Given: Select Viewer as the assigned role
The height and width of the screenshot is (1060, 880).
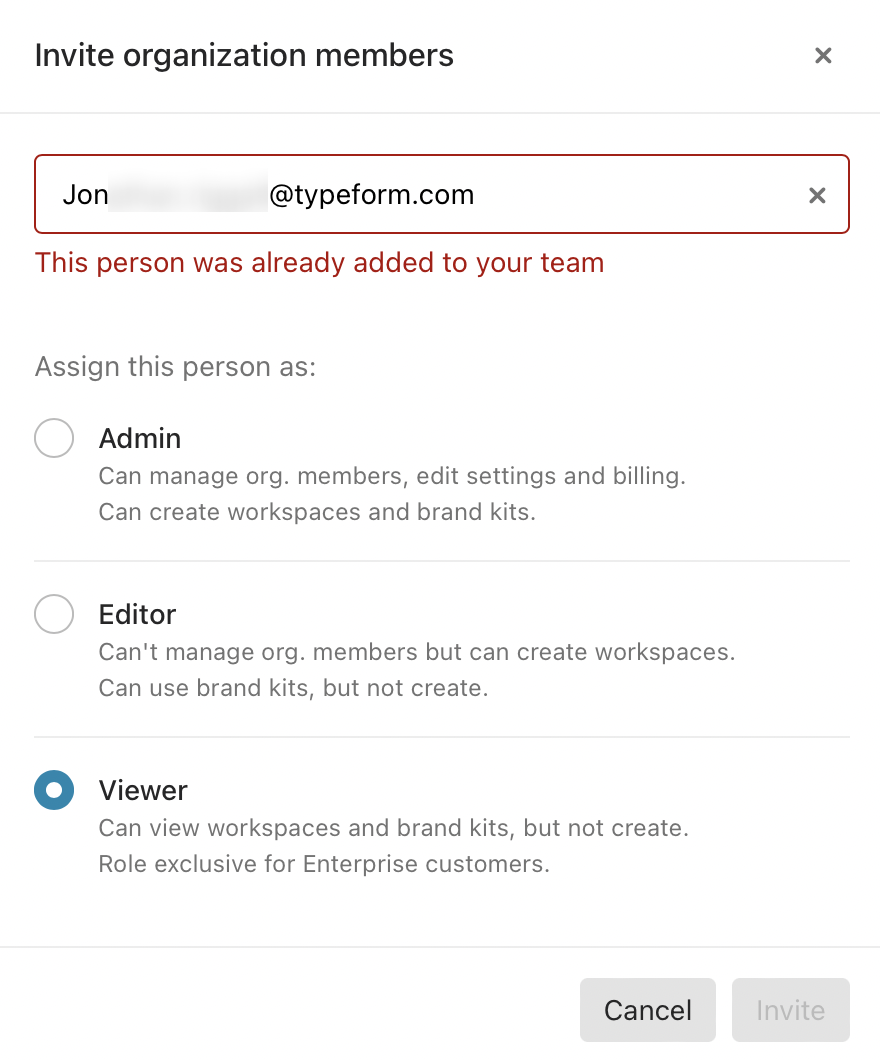Looking at the screenshot, I should [x=54, y=790].
